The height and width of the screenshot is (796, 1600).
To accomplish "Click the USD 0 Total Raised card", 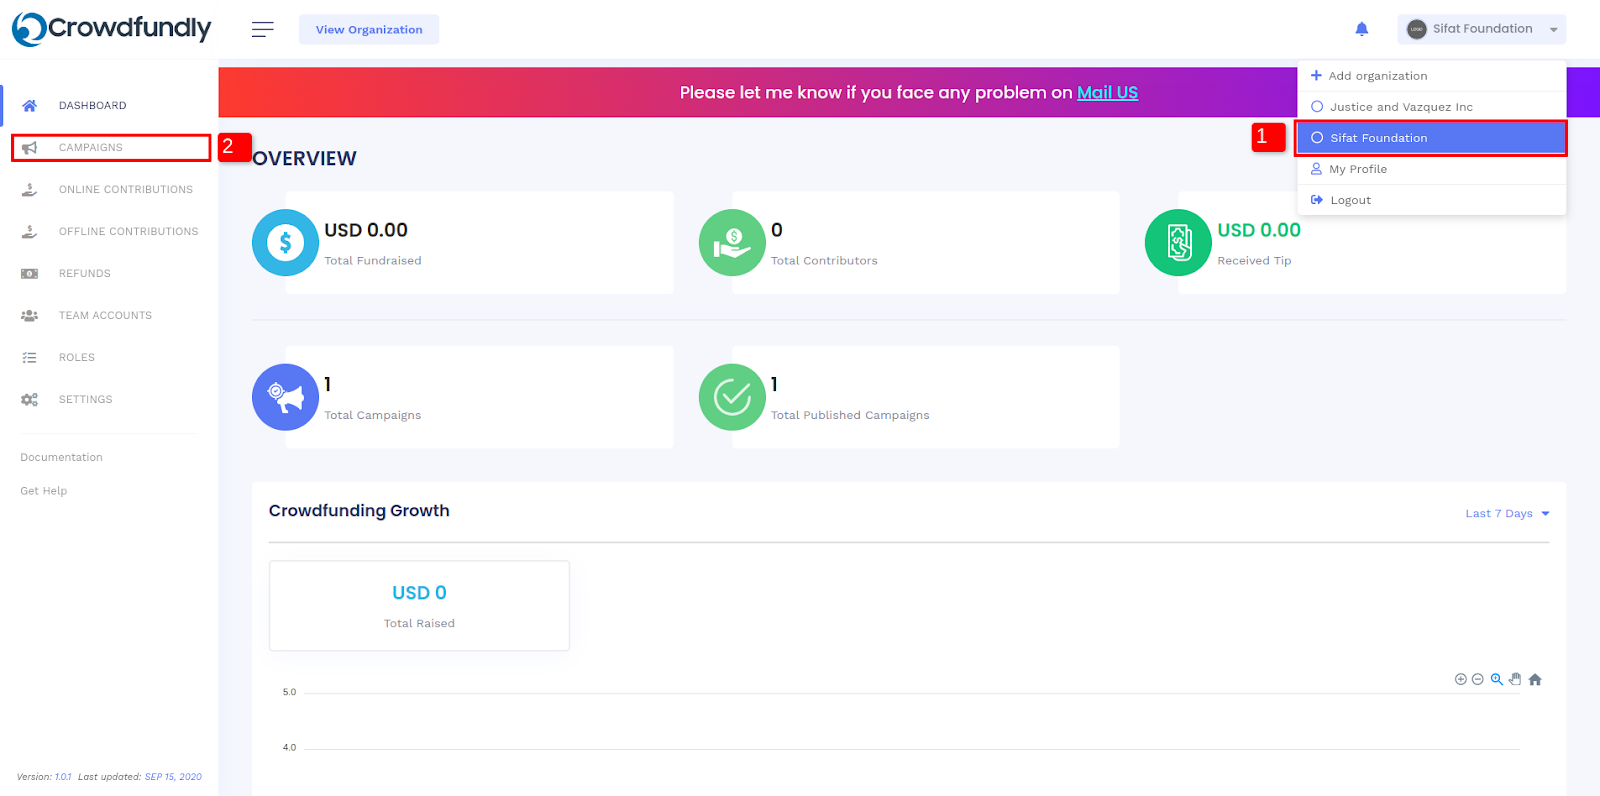I will click(419, 606).
